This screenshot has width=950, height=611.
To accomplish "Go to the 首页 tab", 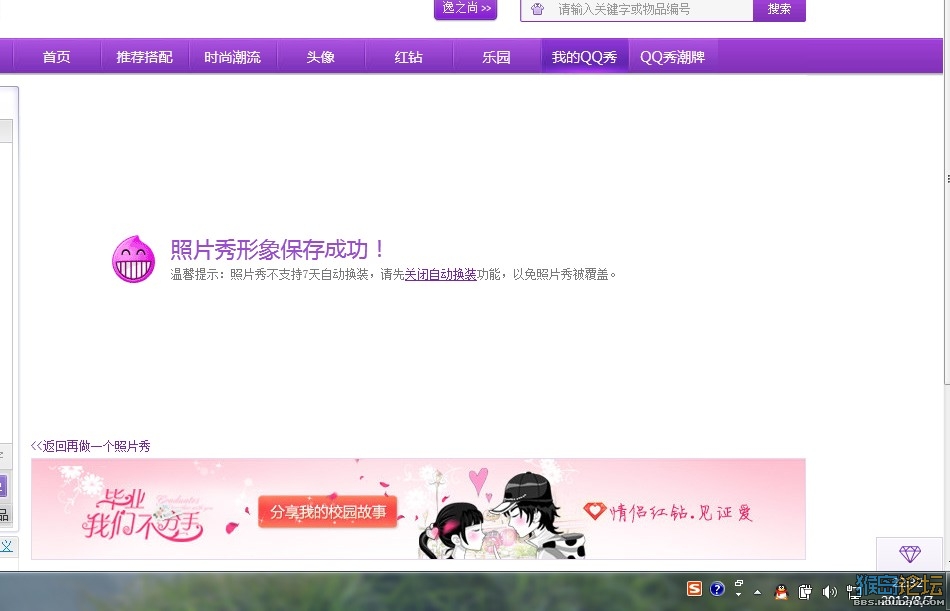I will coord(56,57).
